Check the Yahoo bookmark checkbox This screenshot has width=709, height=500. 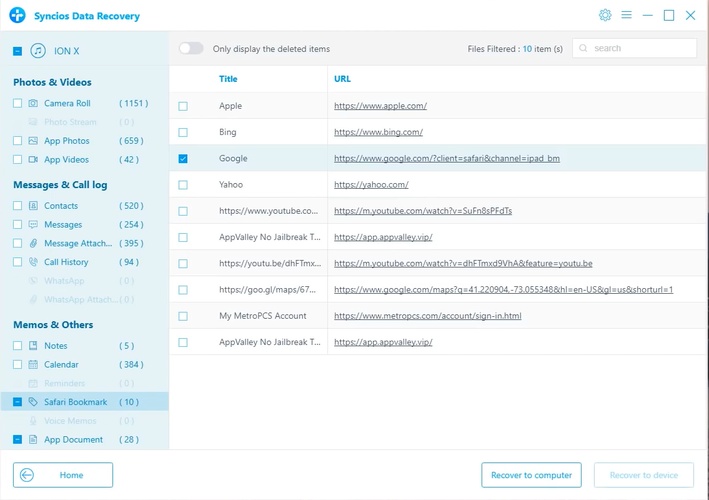point(183,185)
